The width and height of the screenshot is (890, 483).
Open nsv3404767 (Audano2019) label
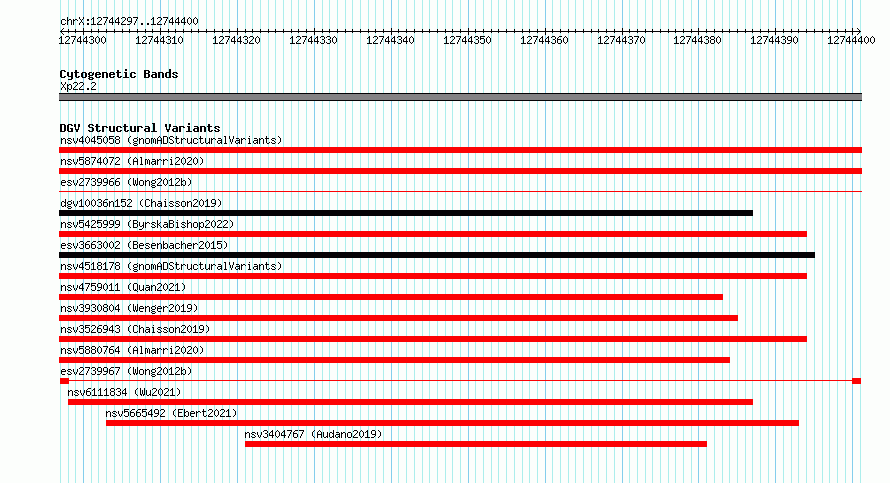tap(313, 434)
